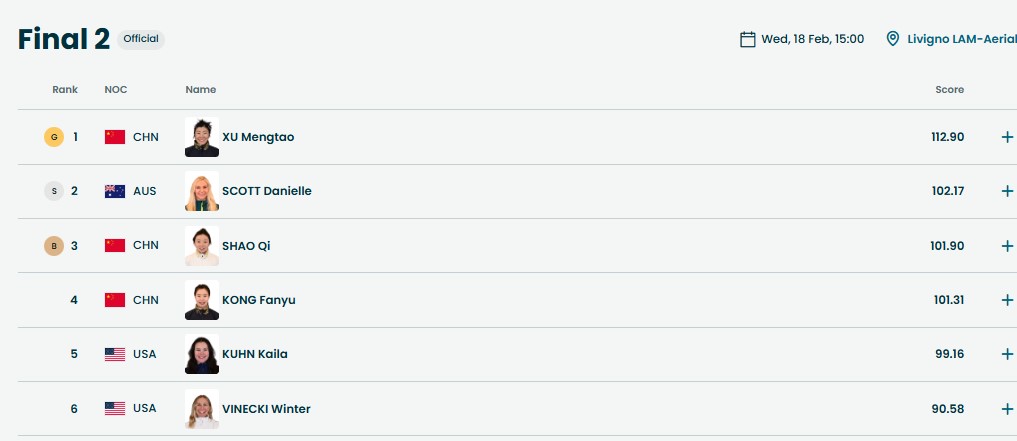Click the silver medal icon
Image resolution: width=1017 pixels, height=441 pixels.
pos(54,191)
